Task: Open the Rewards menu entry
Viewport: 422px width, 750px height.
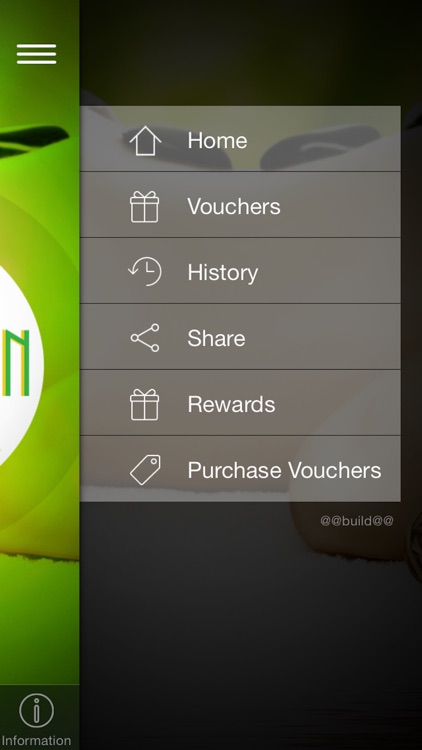Action: click(240, 403)
